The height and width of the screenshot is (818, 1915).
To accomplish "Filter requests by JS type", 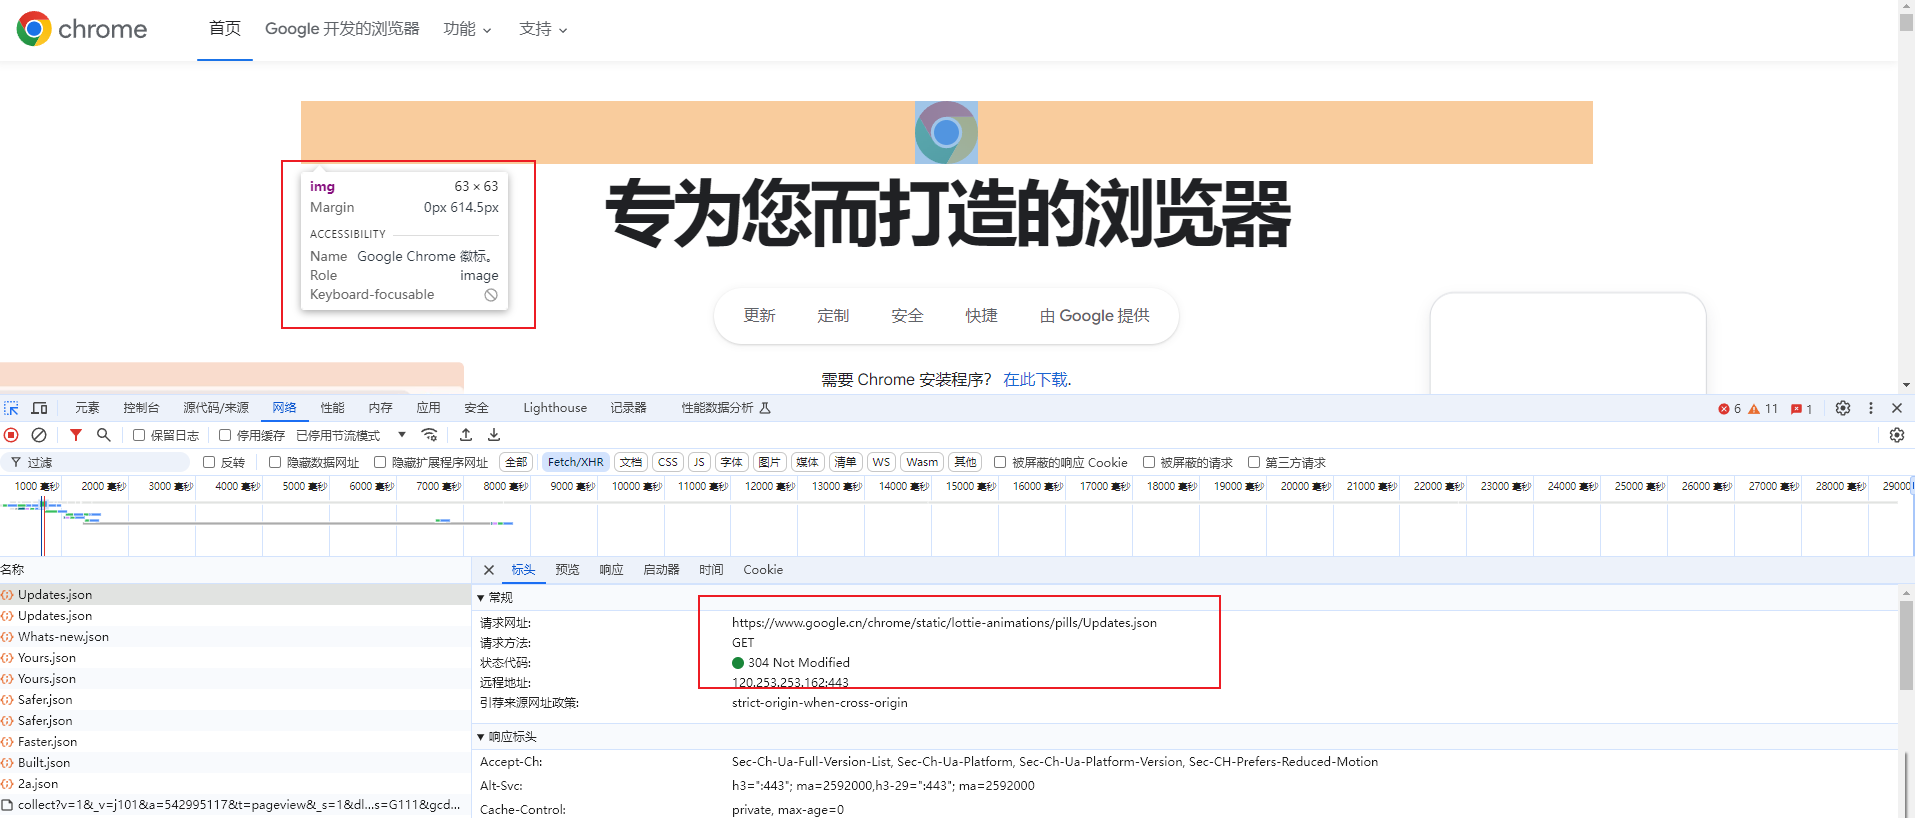I will (699, 462).
